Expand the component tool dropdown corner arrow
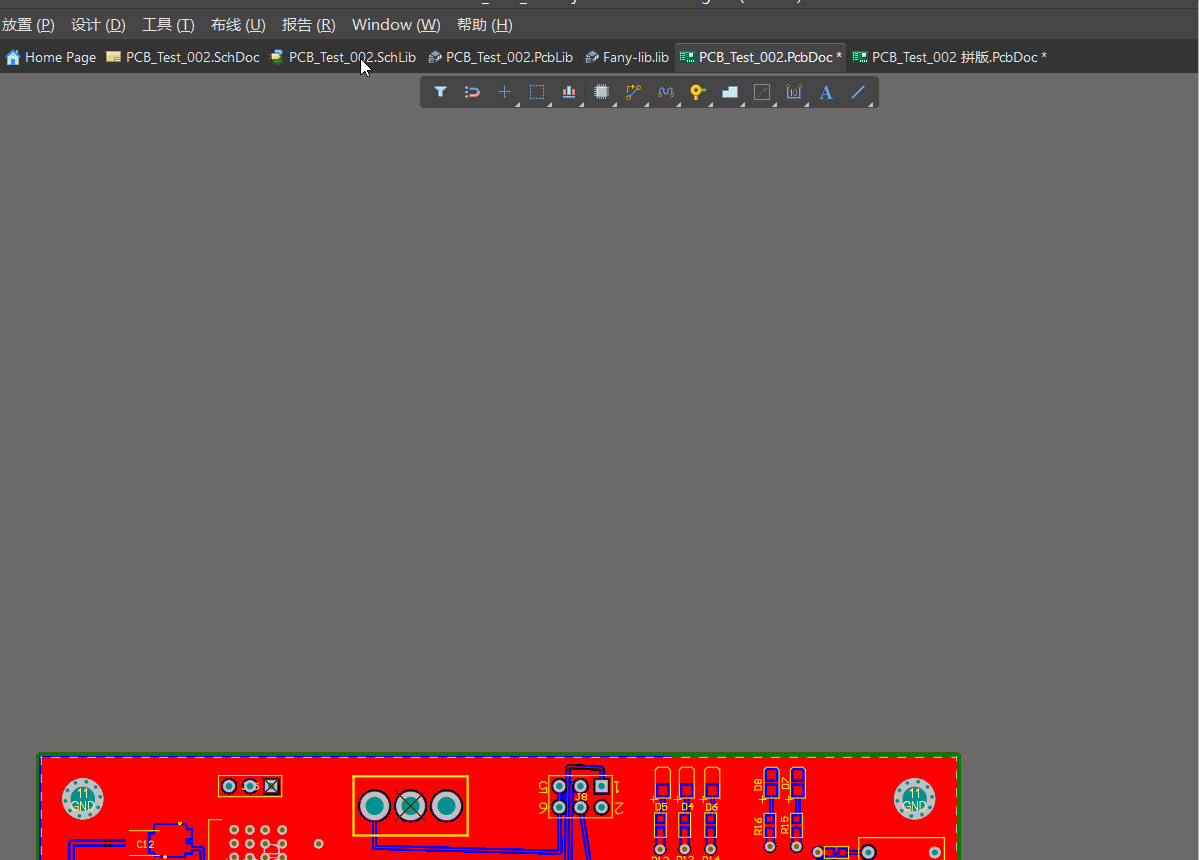This screenshot has width=1199, height=860. click(x=613, y=104)
